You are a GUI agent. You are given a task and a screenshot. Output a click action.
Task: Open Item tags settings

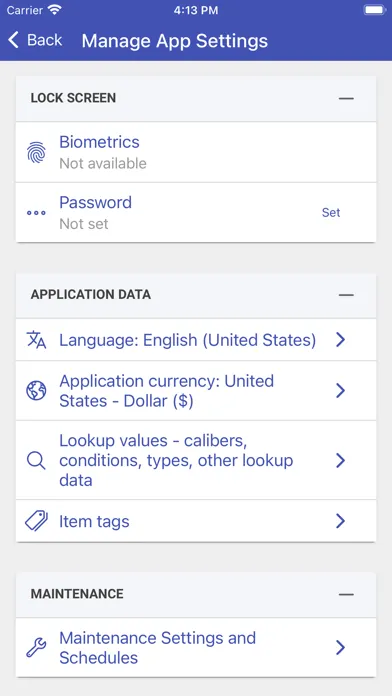point(196,521)
